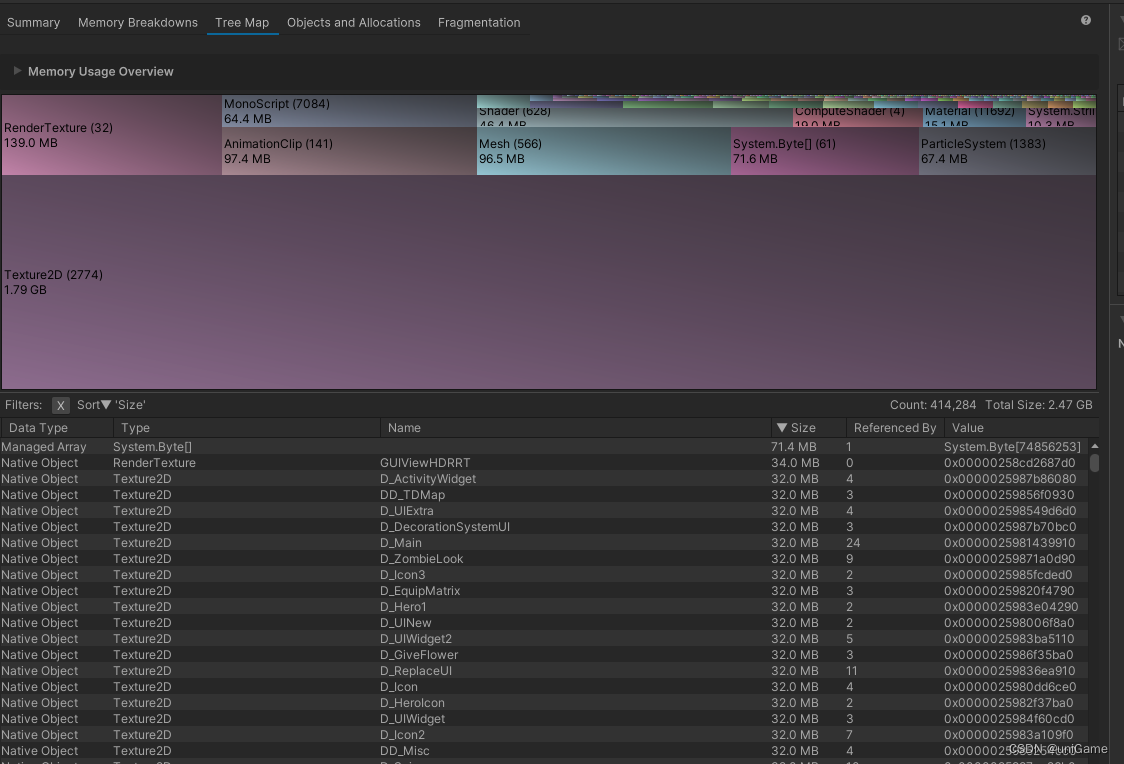
Task: Click the scrollbar up arrow in table
Action: coord(1094,446)
